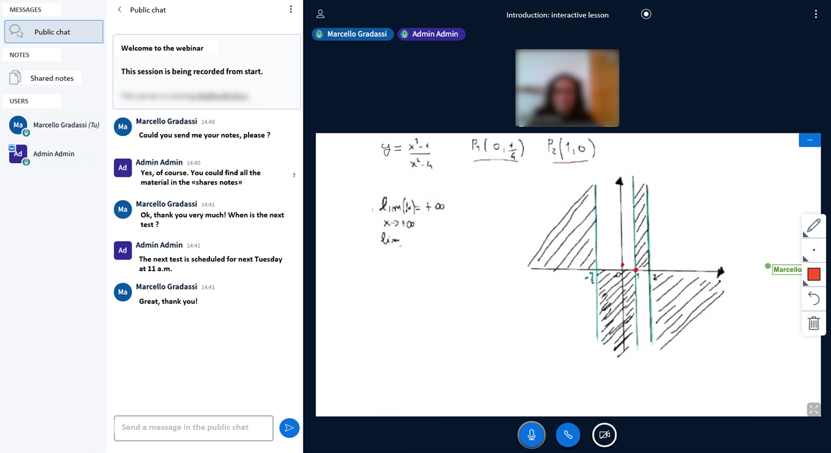Click the 'Public chat' panel header title
The image size is (831, 453).
coord(148,10)
